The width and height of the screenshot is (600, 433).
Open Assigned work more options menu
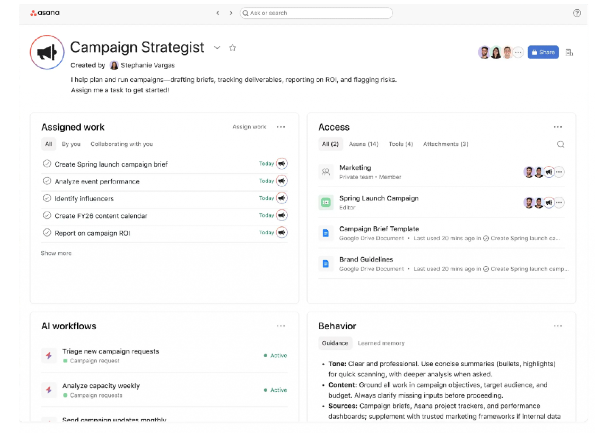point(281,127)
